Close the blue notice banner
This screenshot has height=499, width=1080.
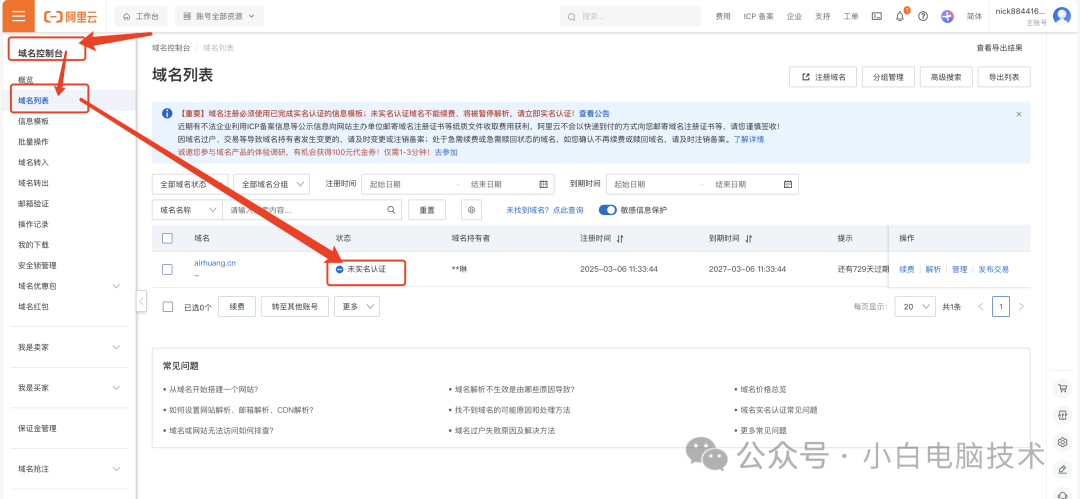pos(1019,114)
